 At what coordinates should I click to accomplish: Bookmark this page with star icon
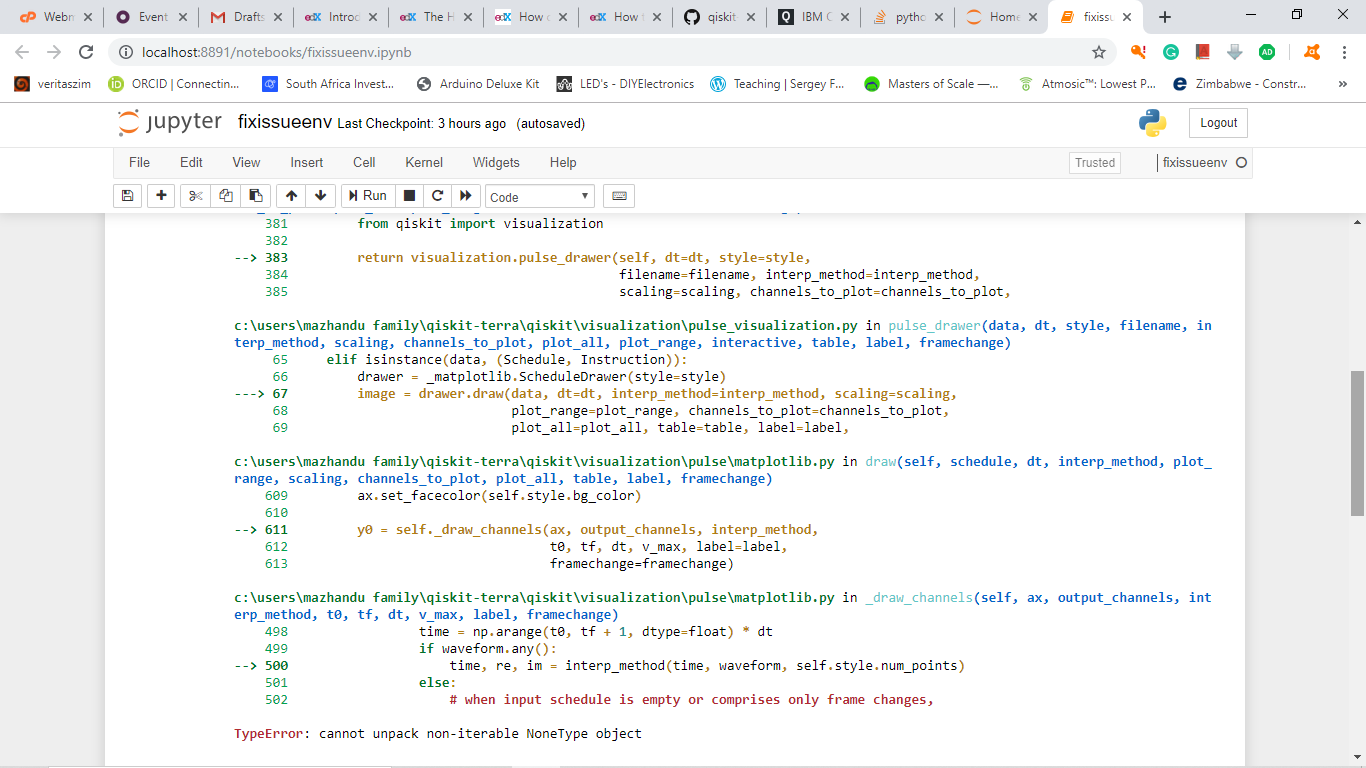click(x=1099, y=52)
